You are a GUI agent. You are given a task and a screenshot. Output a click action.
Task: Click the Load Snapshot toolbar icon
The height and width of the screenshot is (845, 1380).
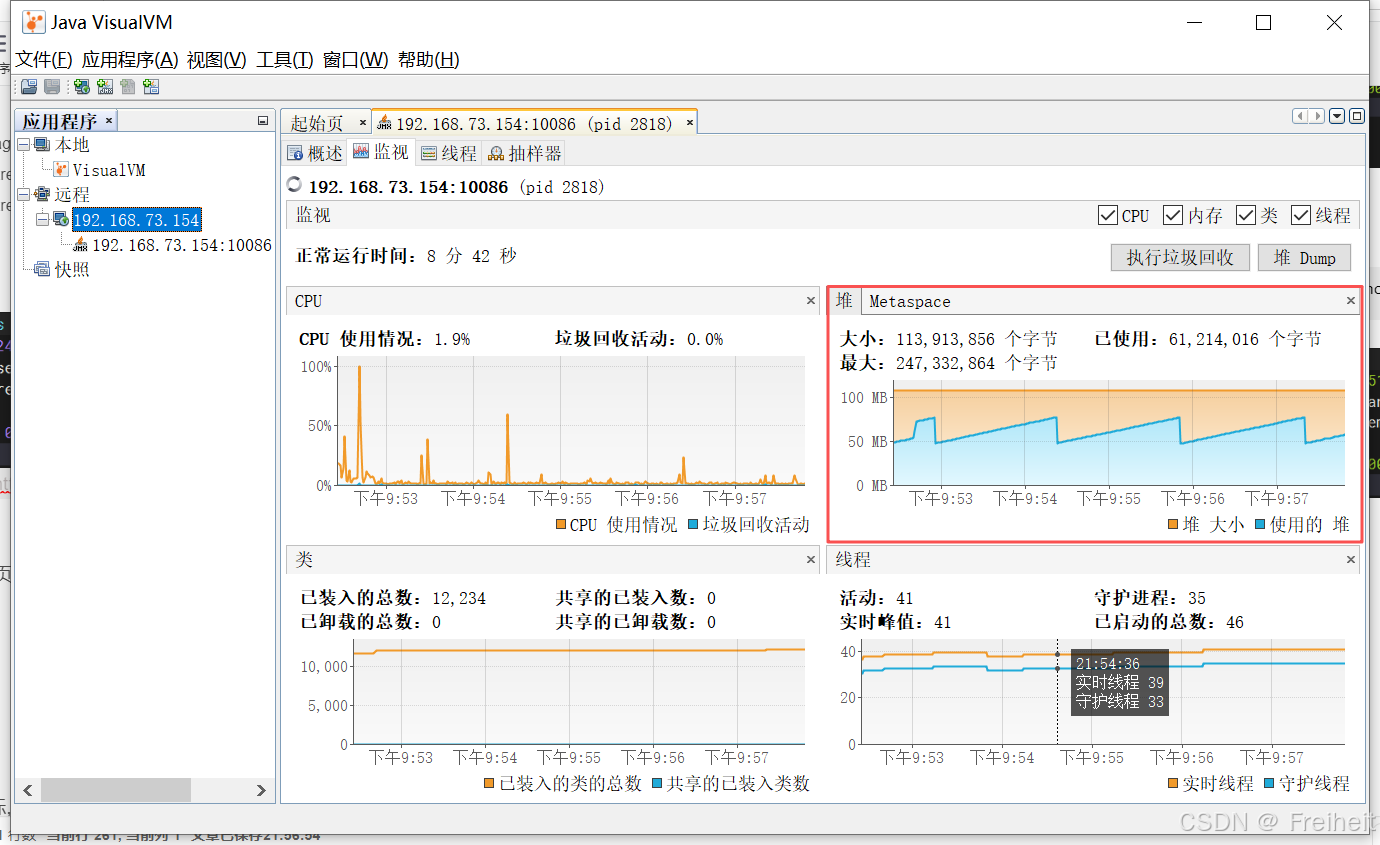29,87
